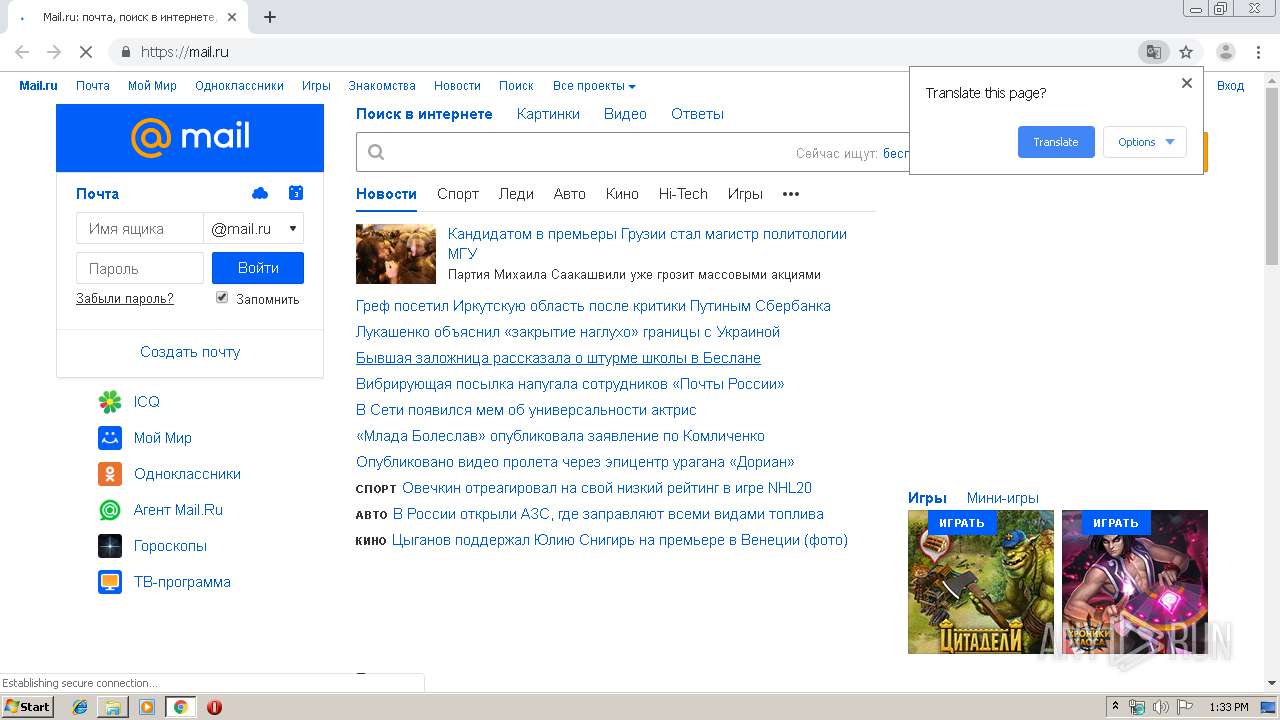This screenshot has height=720, width=1280.
Task: Switch to the Кино news tab
Action: tap(622, 194)
